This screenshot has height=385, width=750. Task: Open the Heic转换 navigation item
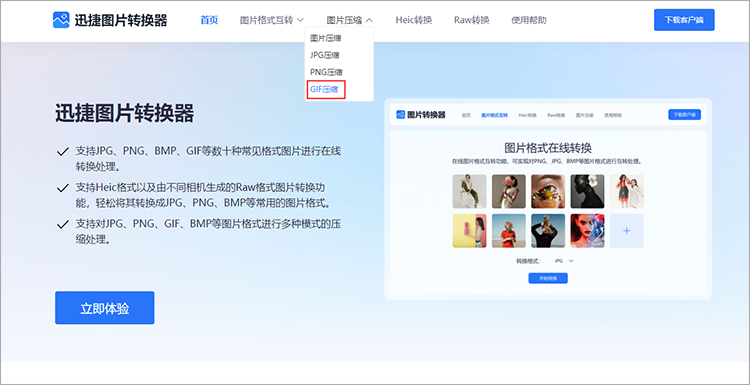click(414, 20)
